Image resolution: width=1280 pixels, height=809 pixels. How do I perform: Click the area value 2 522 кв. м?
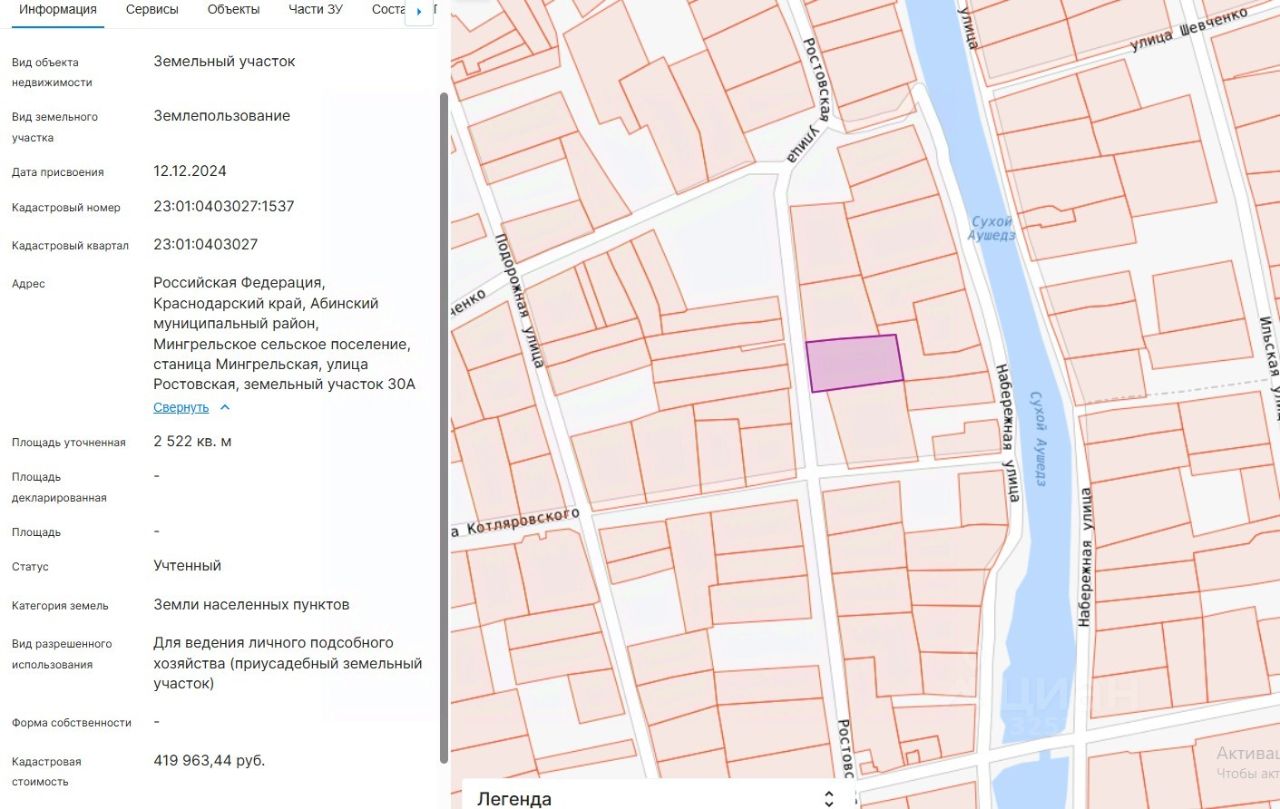click(192, 441)
